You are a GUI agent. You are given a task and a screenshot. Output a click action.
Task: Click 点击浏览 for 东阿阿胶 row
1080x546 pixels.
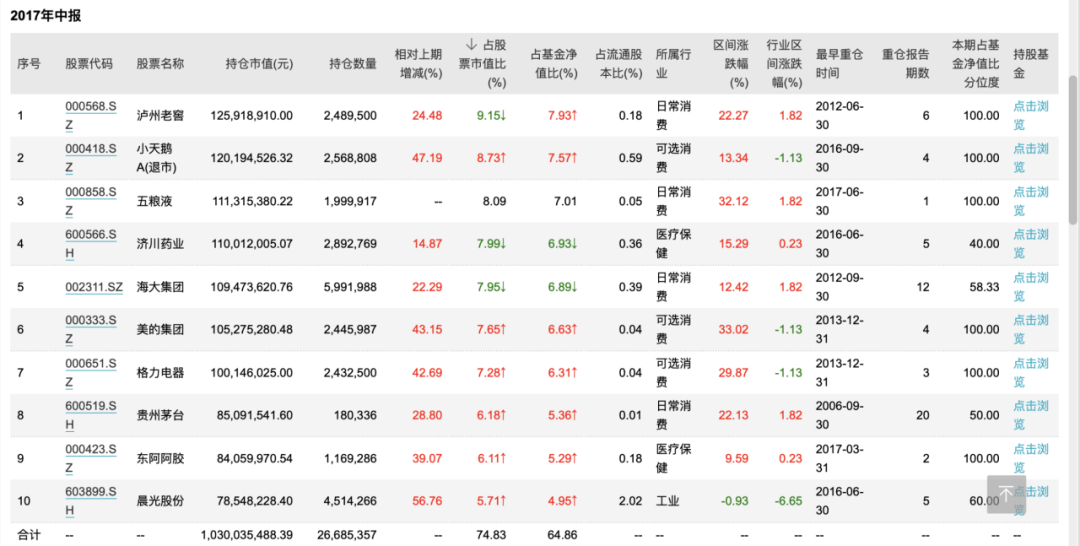1030,458
